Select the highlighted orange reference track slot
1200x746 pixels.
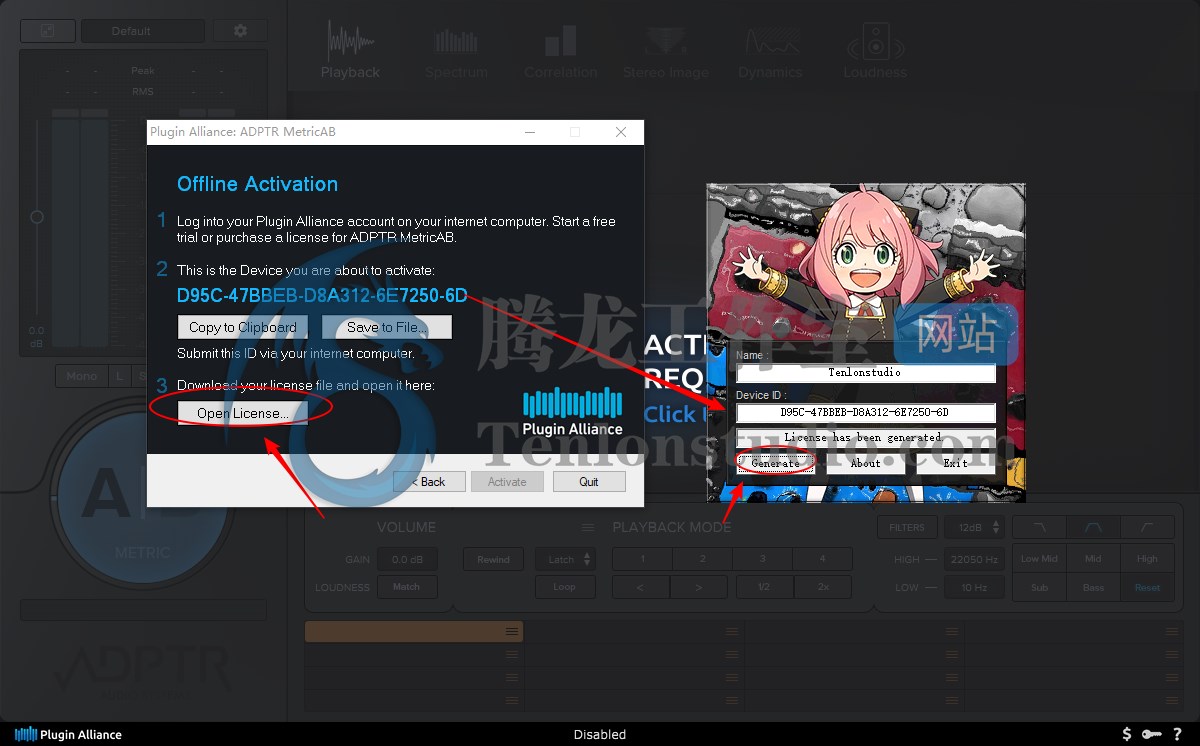click(x=414, y=631)
